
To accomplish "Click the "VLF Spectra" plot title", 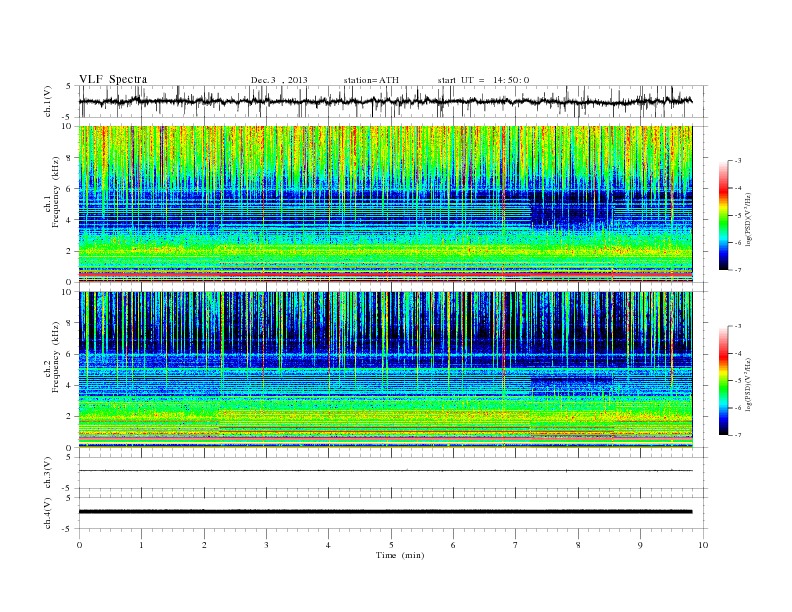I will 113,79.
